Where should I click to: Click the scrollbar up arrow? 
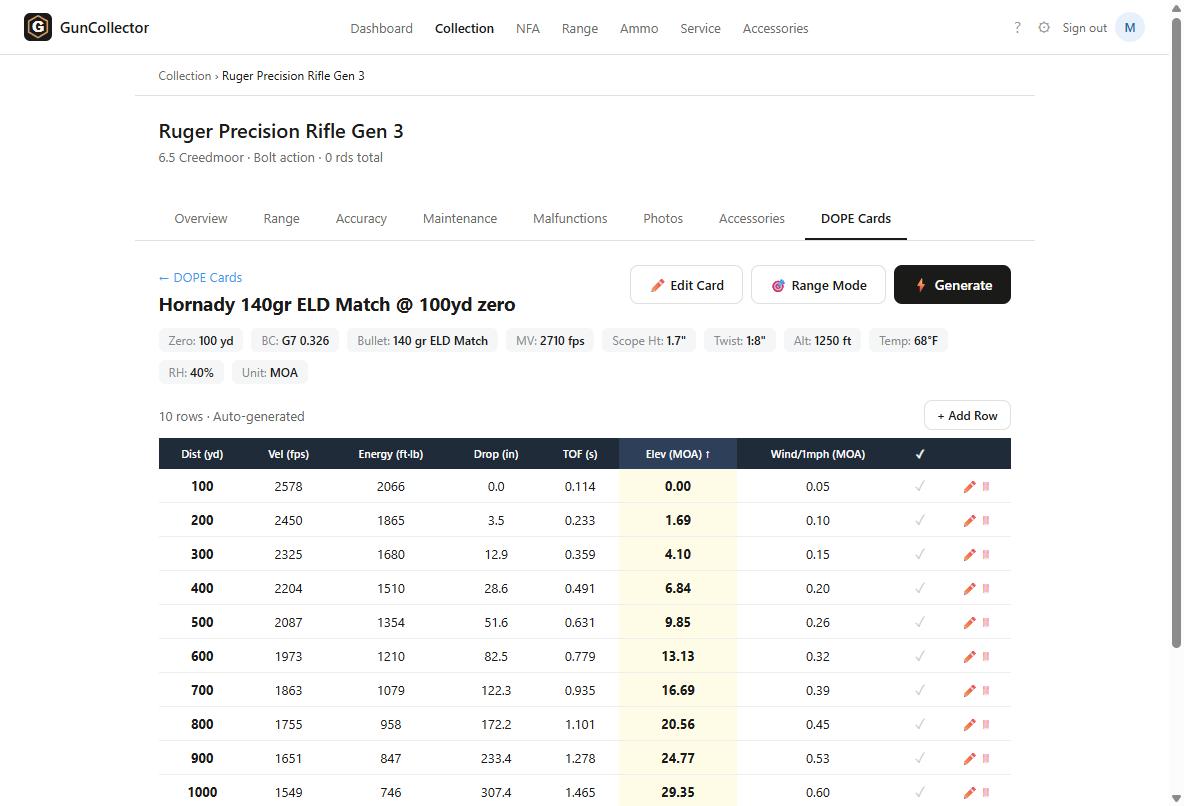[1176, 7]
